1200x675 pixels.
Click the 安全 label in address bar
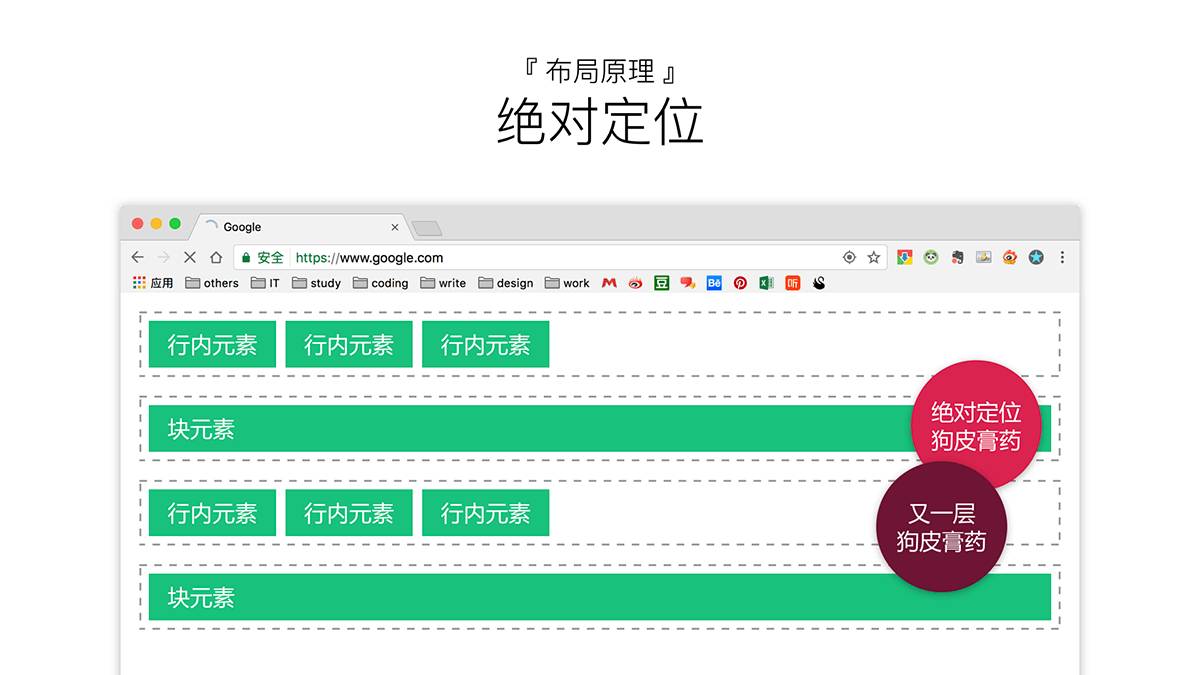coord(271,257)
